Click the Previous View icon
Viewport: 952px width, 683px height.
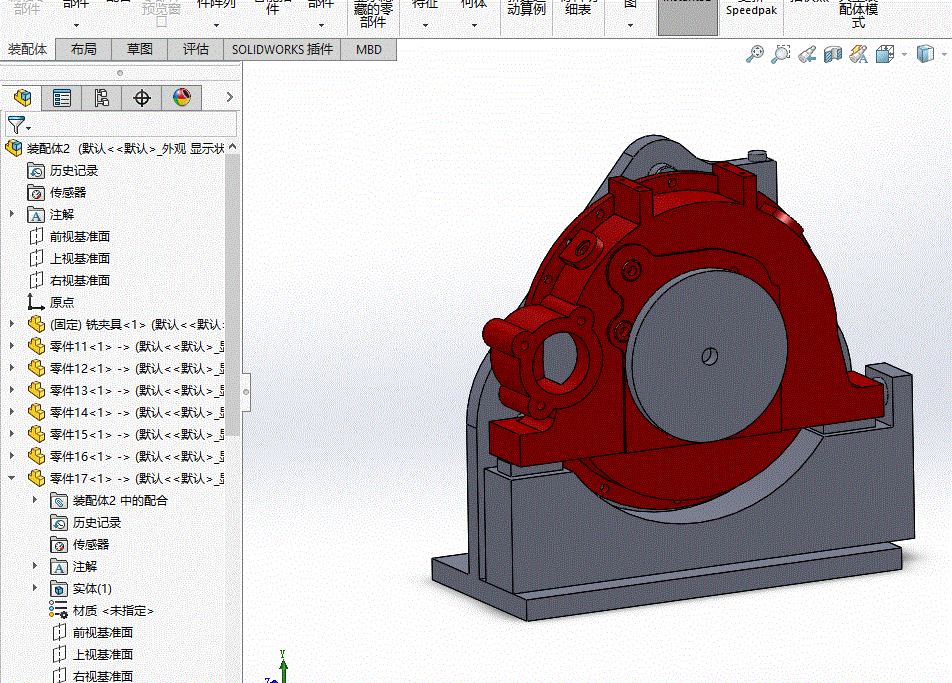[807, 55]
